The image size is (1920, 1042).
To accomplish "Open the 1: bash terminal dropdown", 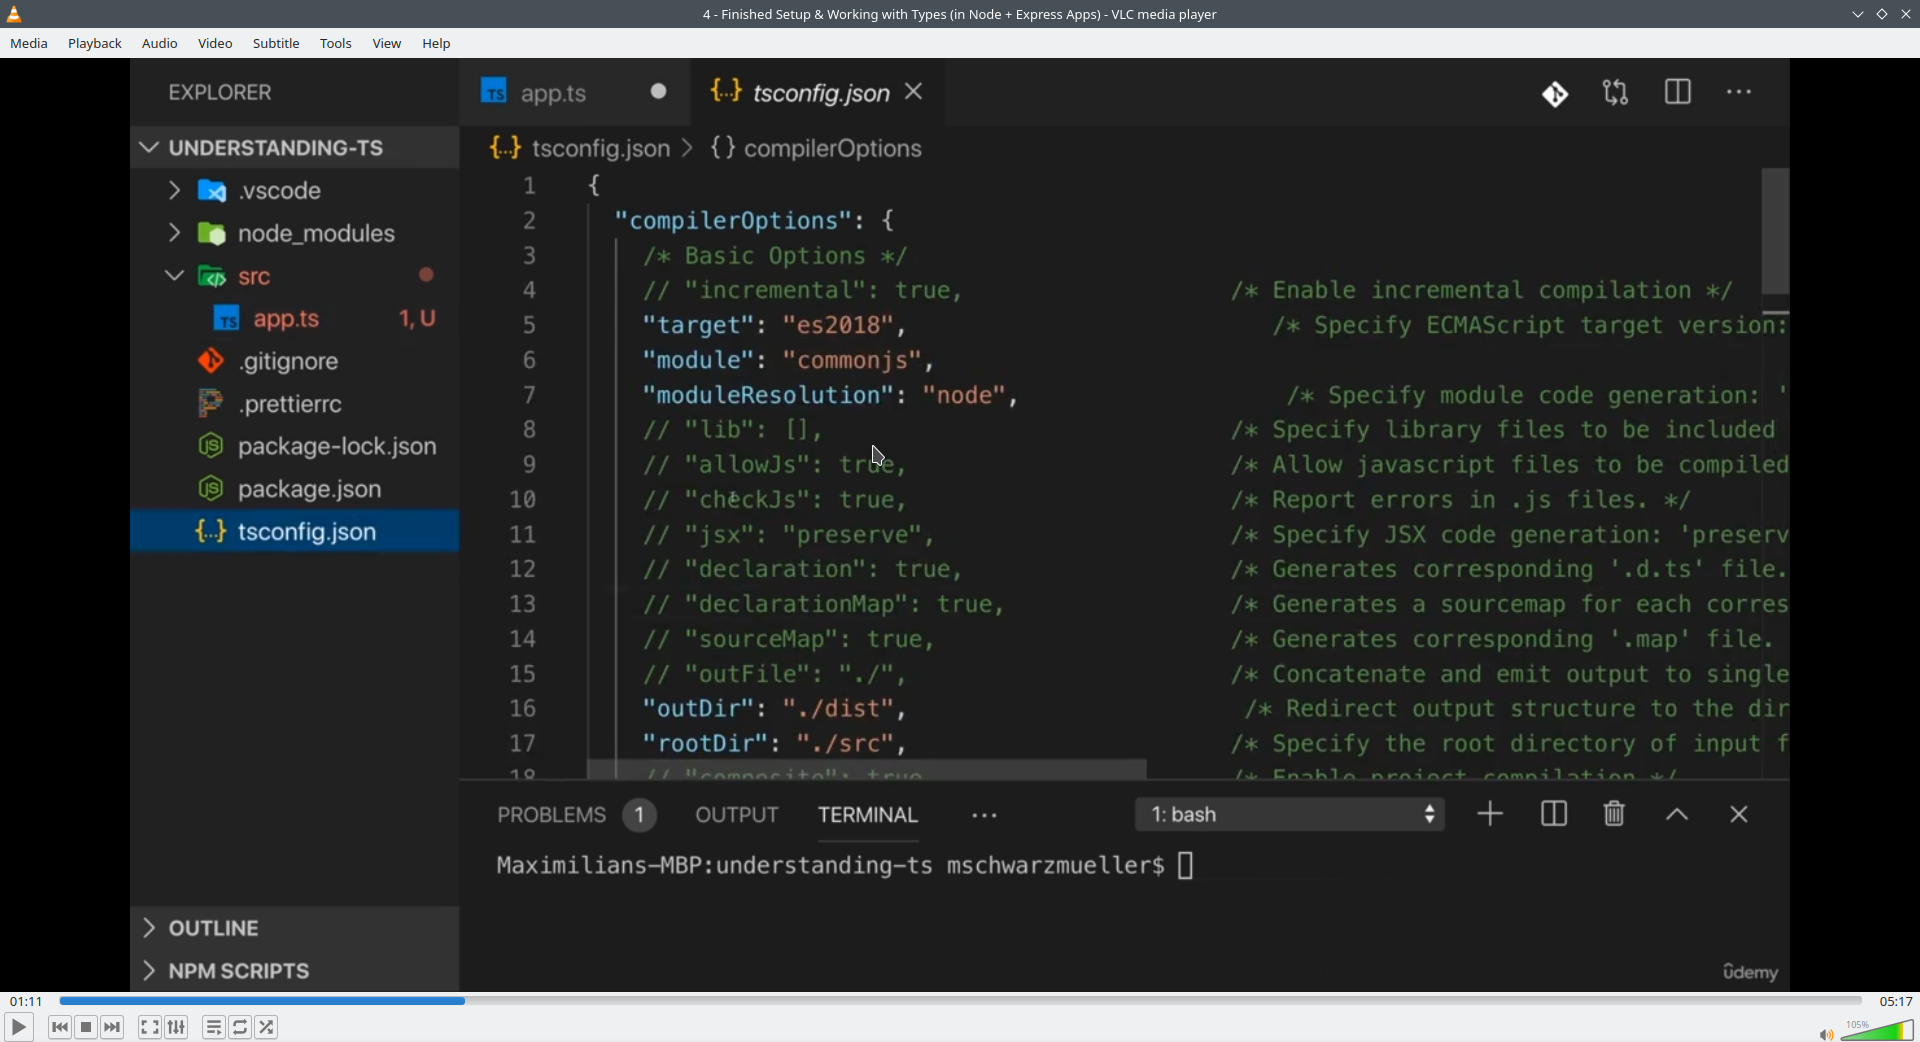I will [1290, 814].
